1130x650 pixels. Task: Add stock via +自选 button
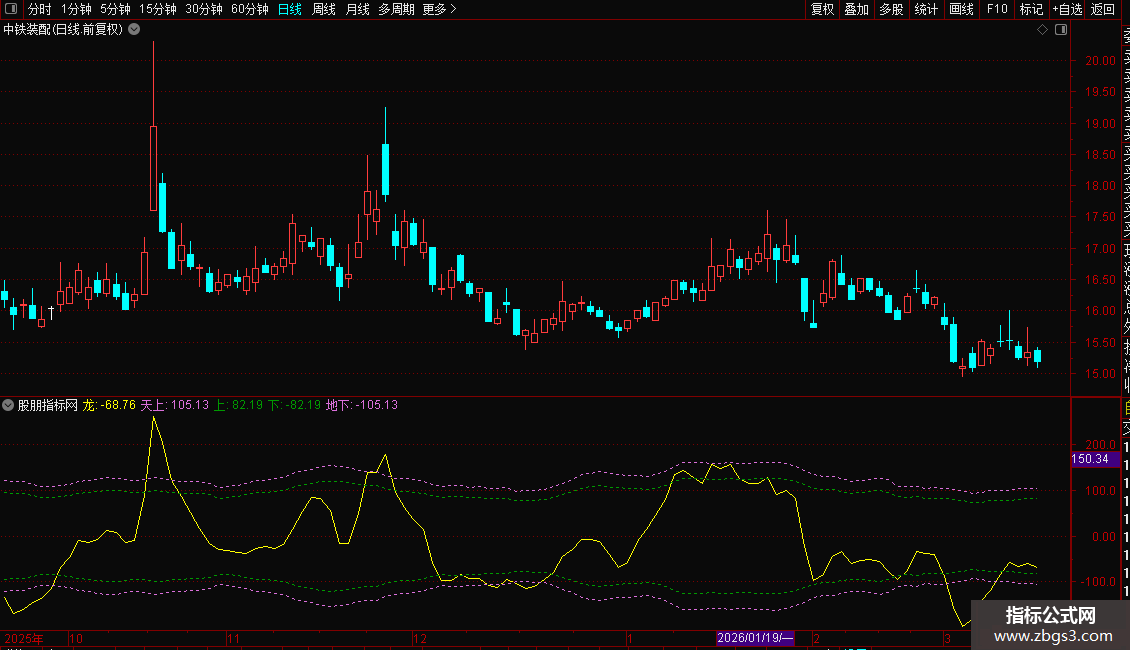1067,9
